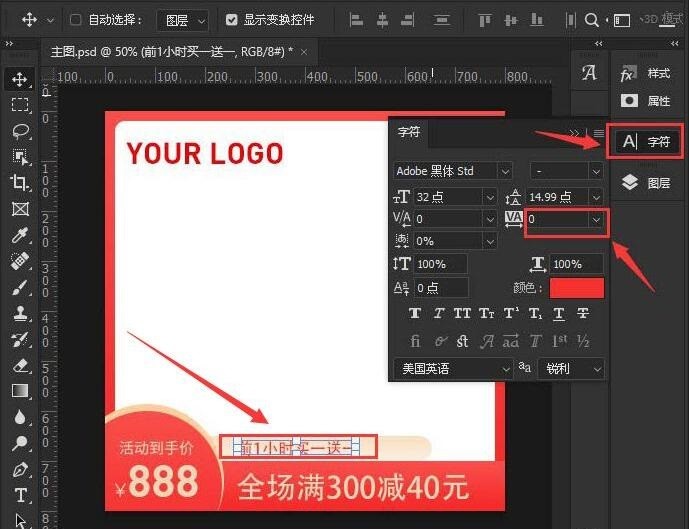The image size is (689, 529).
Task: Enable the 自动选择 checkbox
Action: point(76,20)
